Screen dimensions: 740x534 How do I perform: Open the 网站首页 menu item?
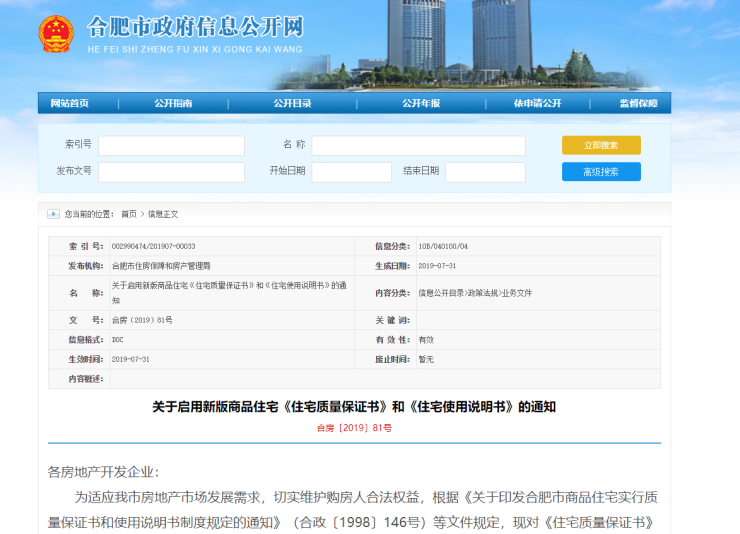pos(69,103)
